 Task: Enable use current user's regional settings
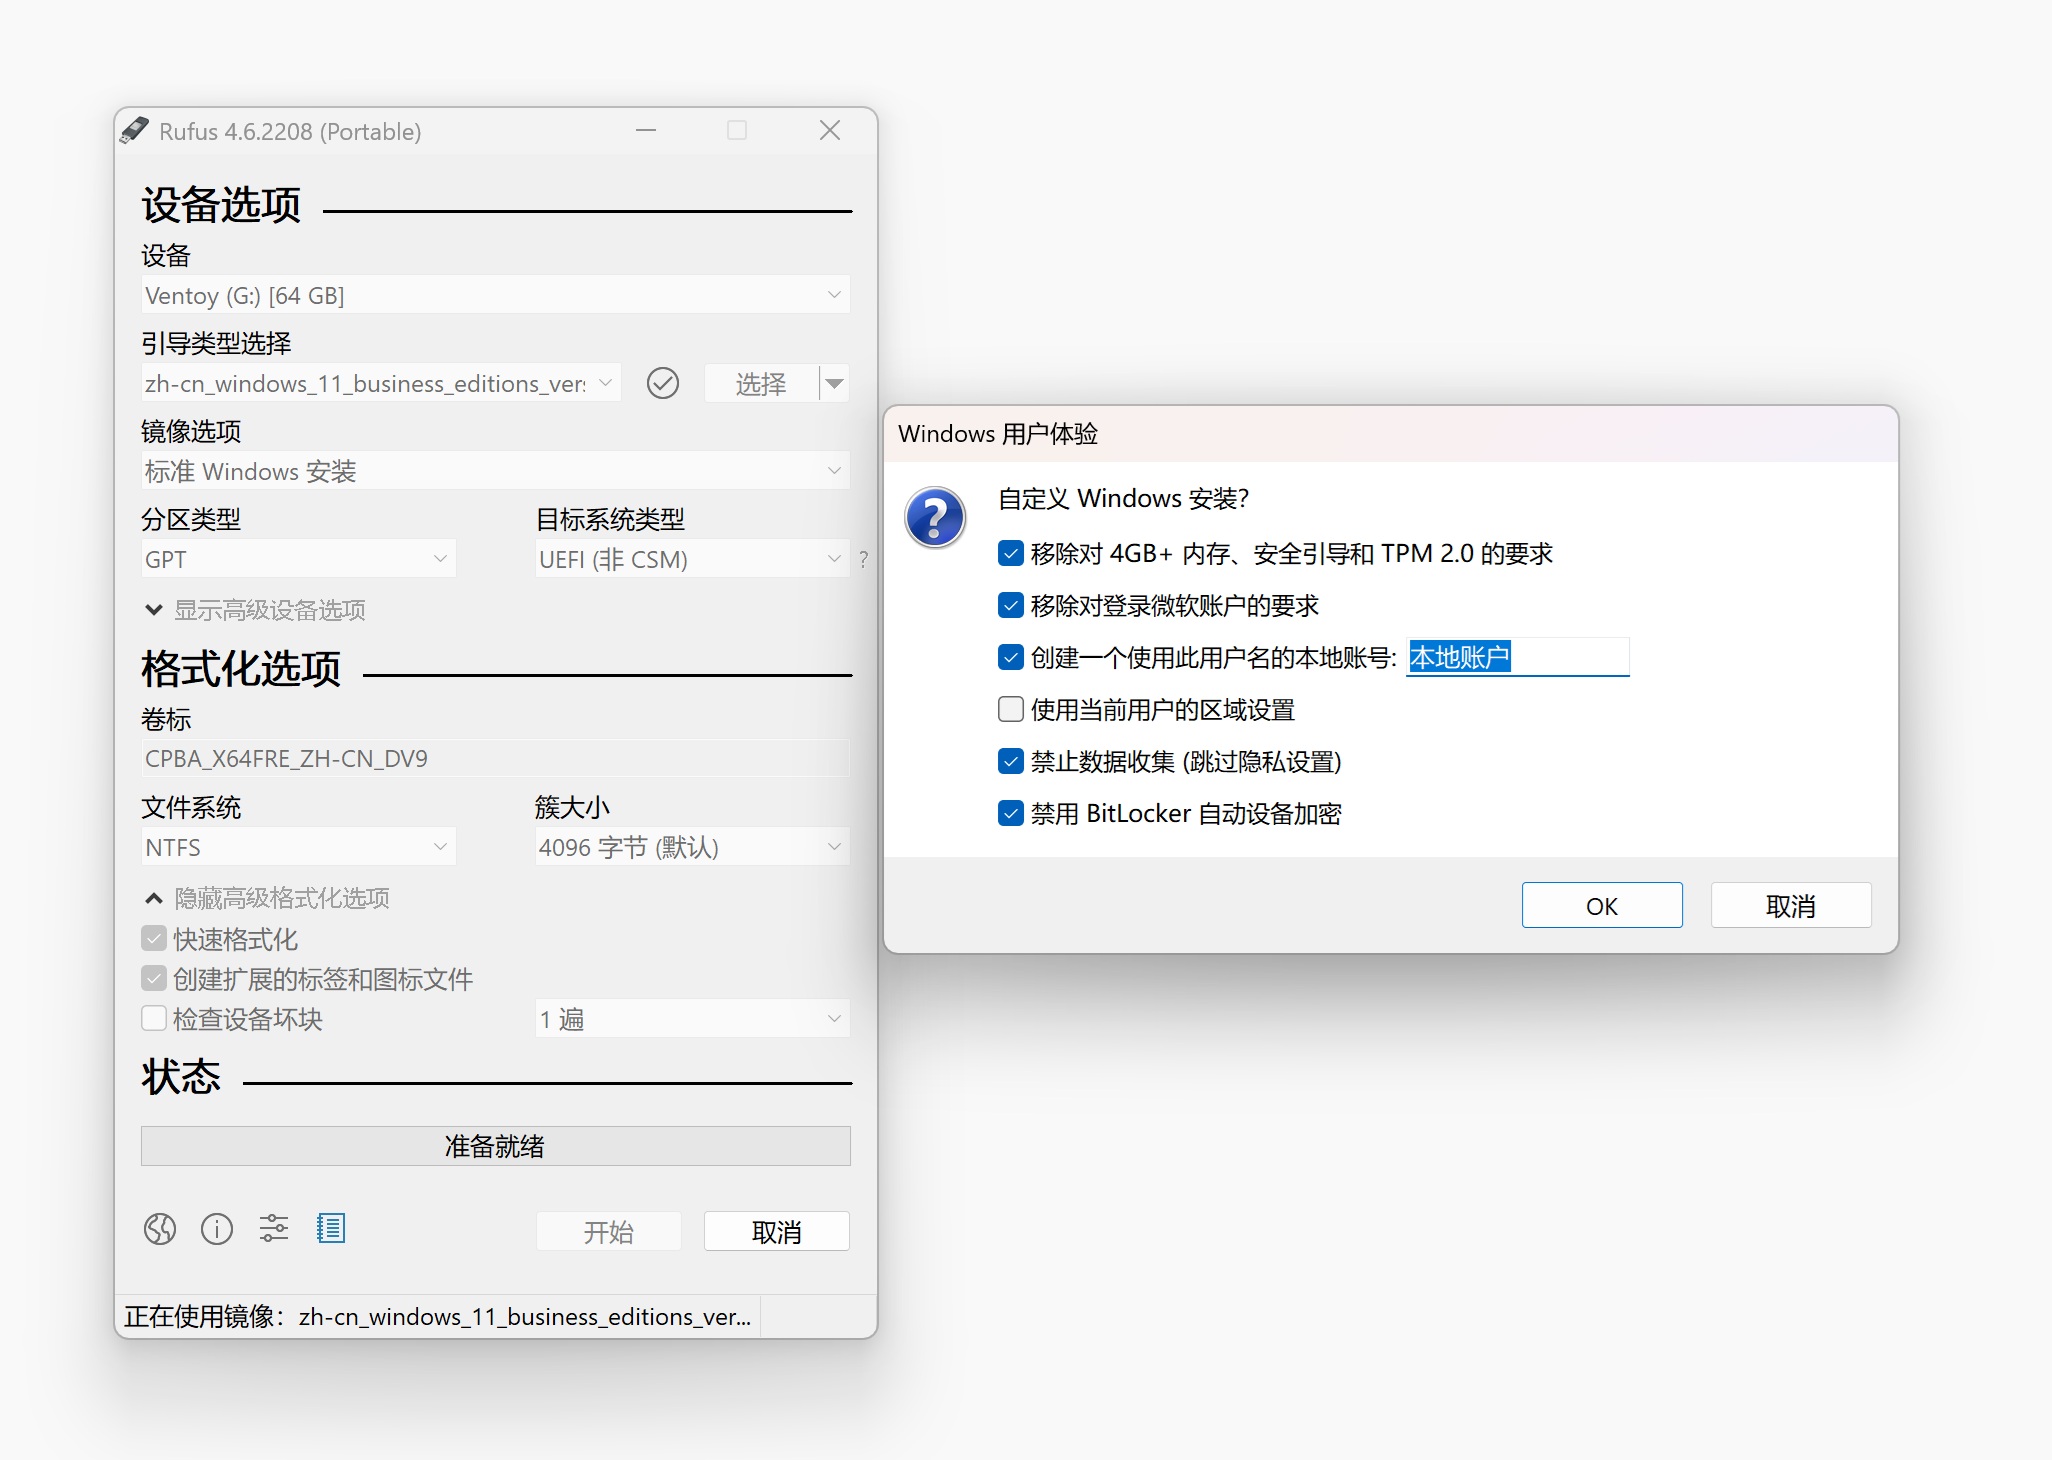(x=1011, y=709)
